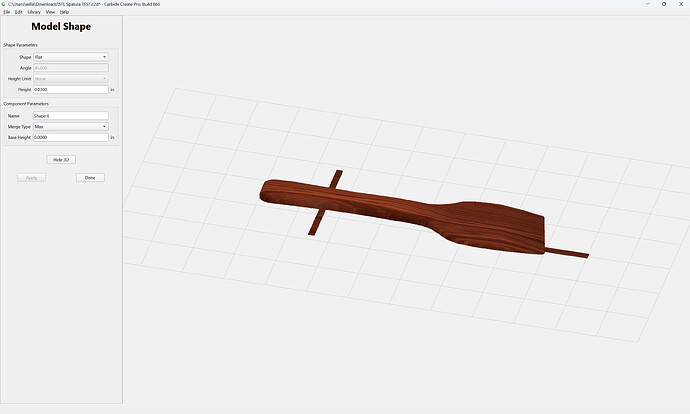Click the Name field containing Shape 6
690x414 pixels.
(x=71, y=116)
